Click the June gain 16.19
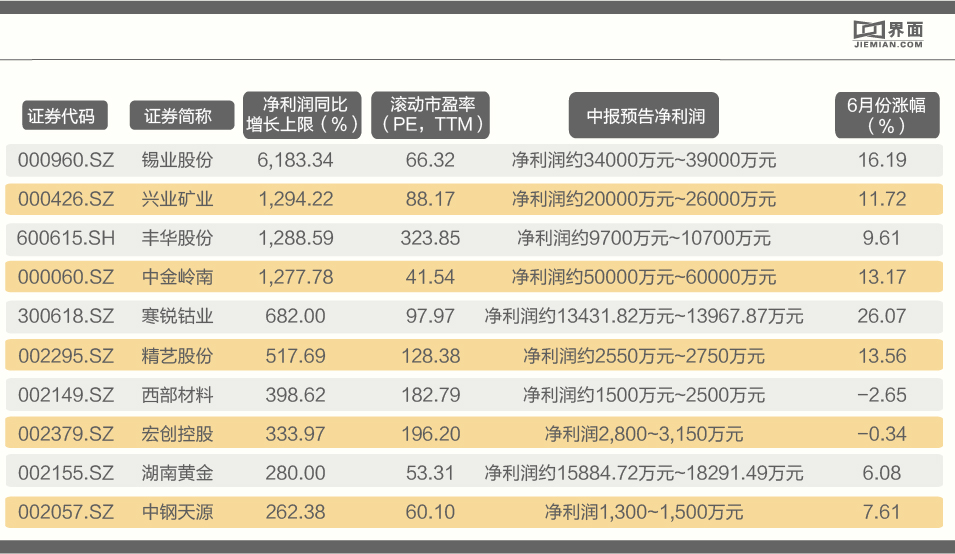 [882, 160]
